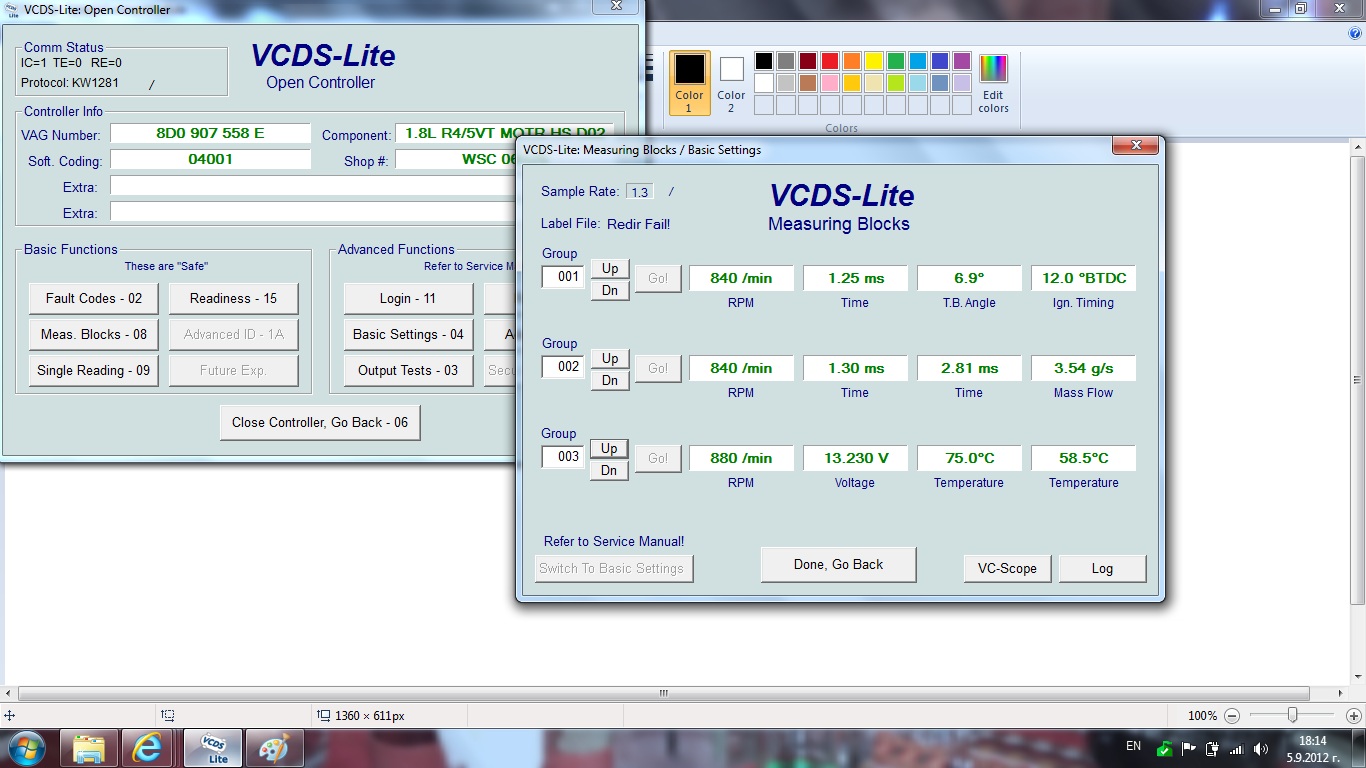Viewport: 1366px width, 768px height.
Task: Switch to Paint in the taskbar
Action: coord(272,748)
